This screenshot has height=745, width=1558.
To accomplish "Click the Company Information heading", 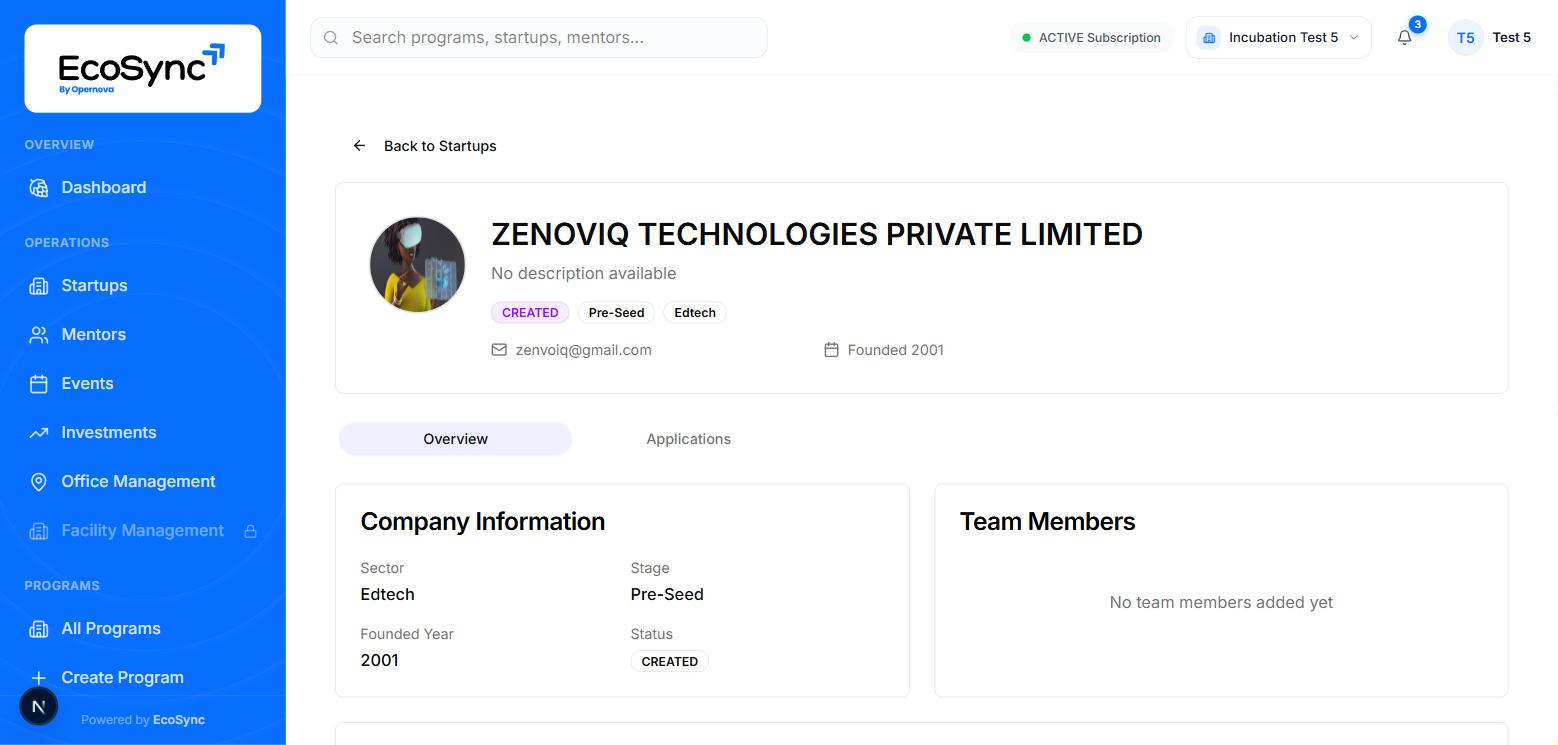I will [482, 521].
